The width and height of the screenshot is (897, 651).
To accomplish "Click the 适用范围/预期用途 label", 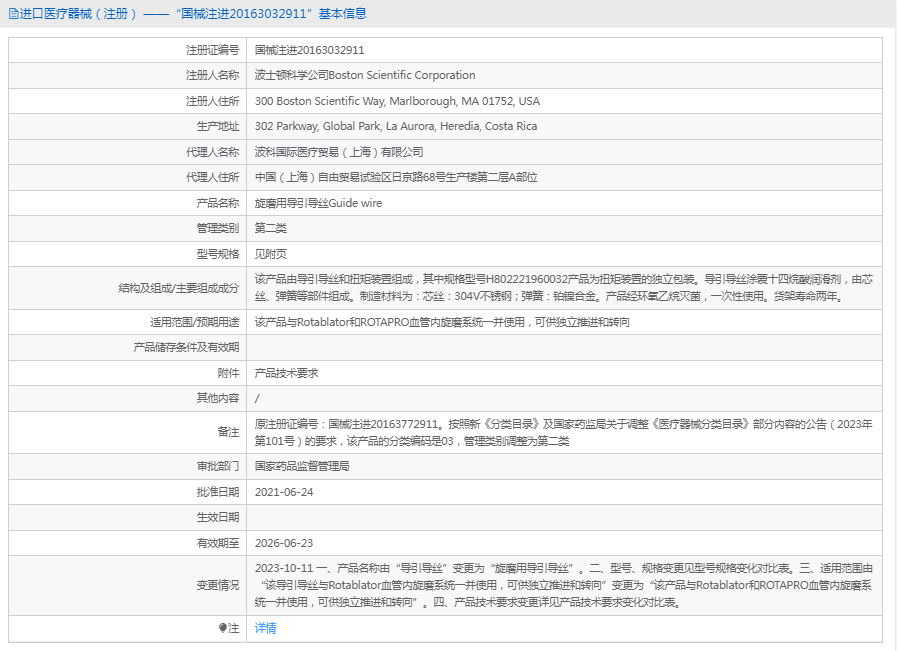I will (x=195, y=322).
